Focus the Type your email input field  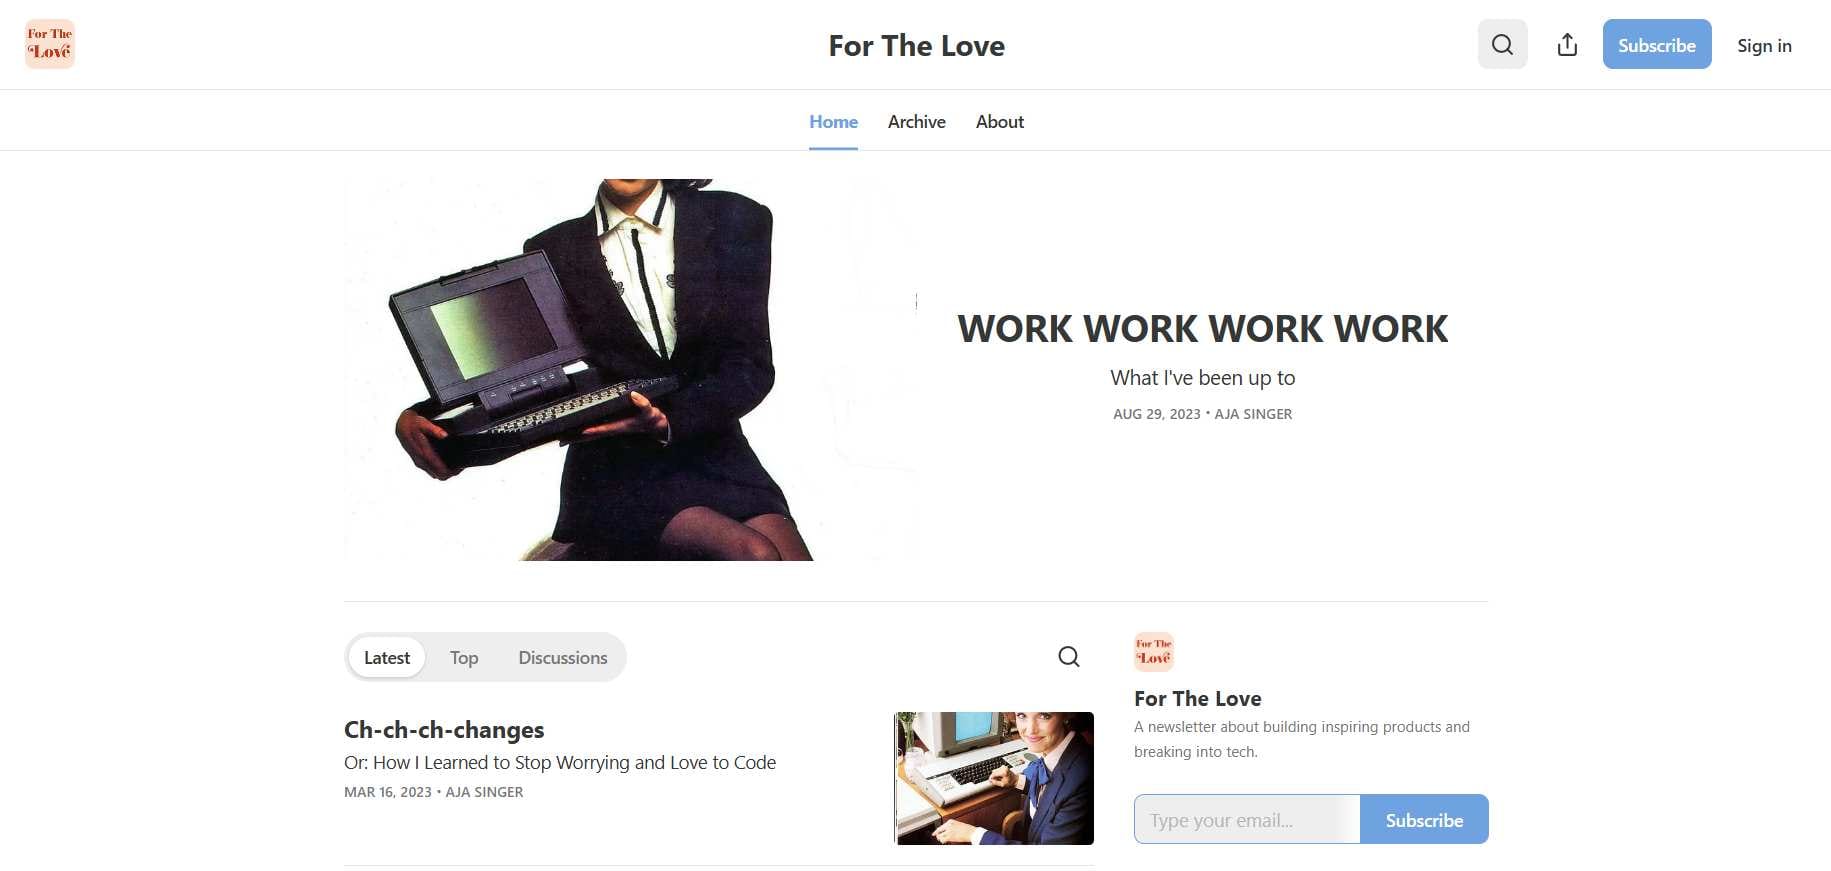pos(1247,819)
